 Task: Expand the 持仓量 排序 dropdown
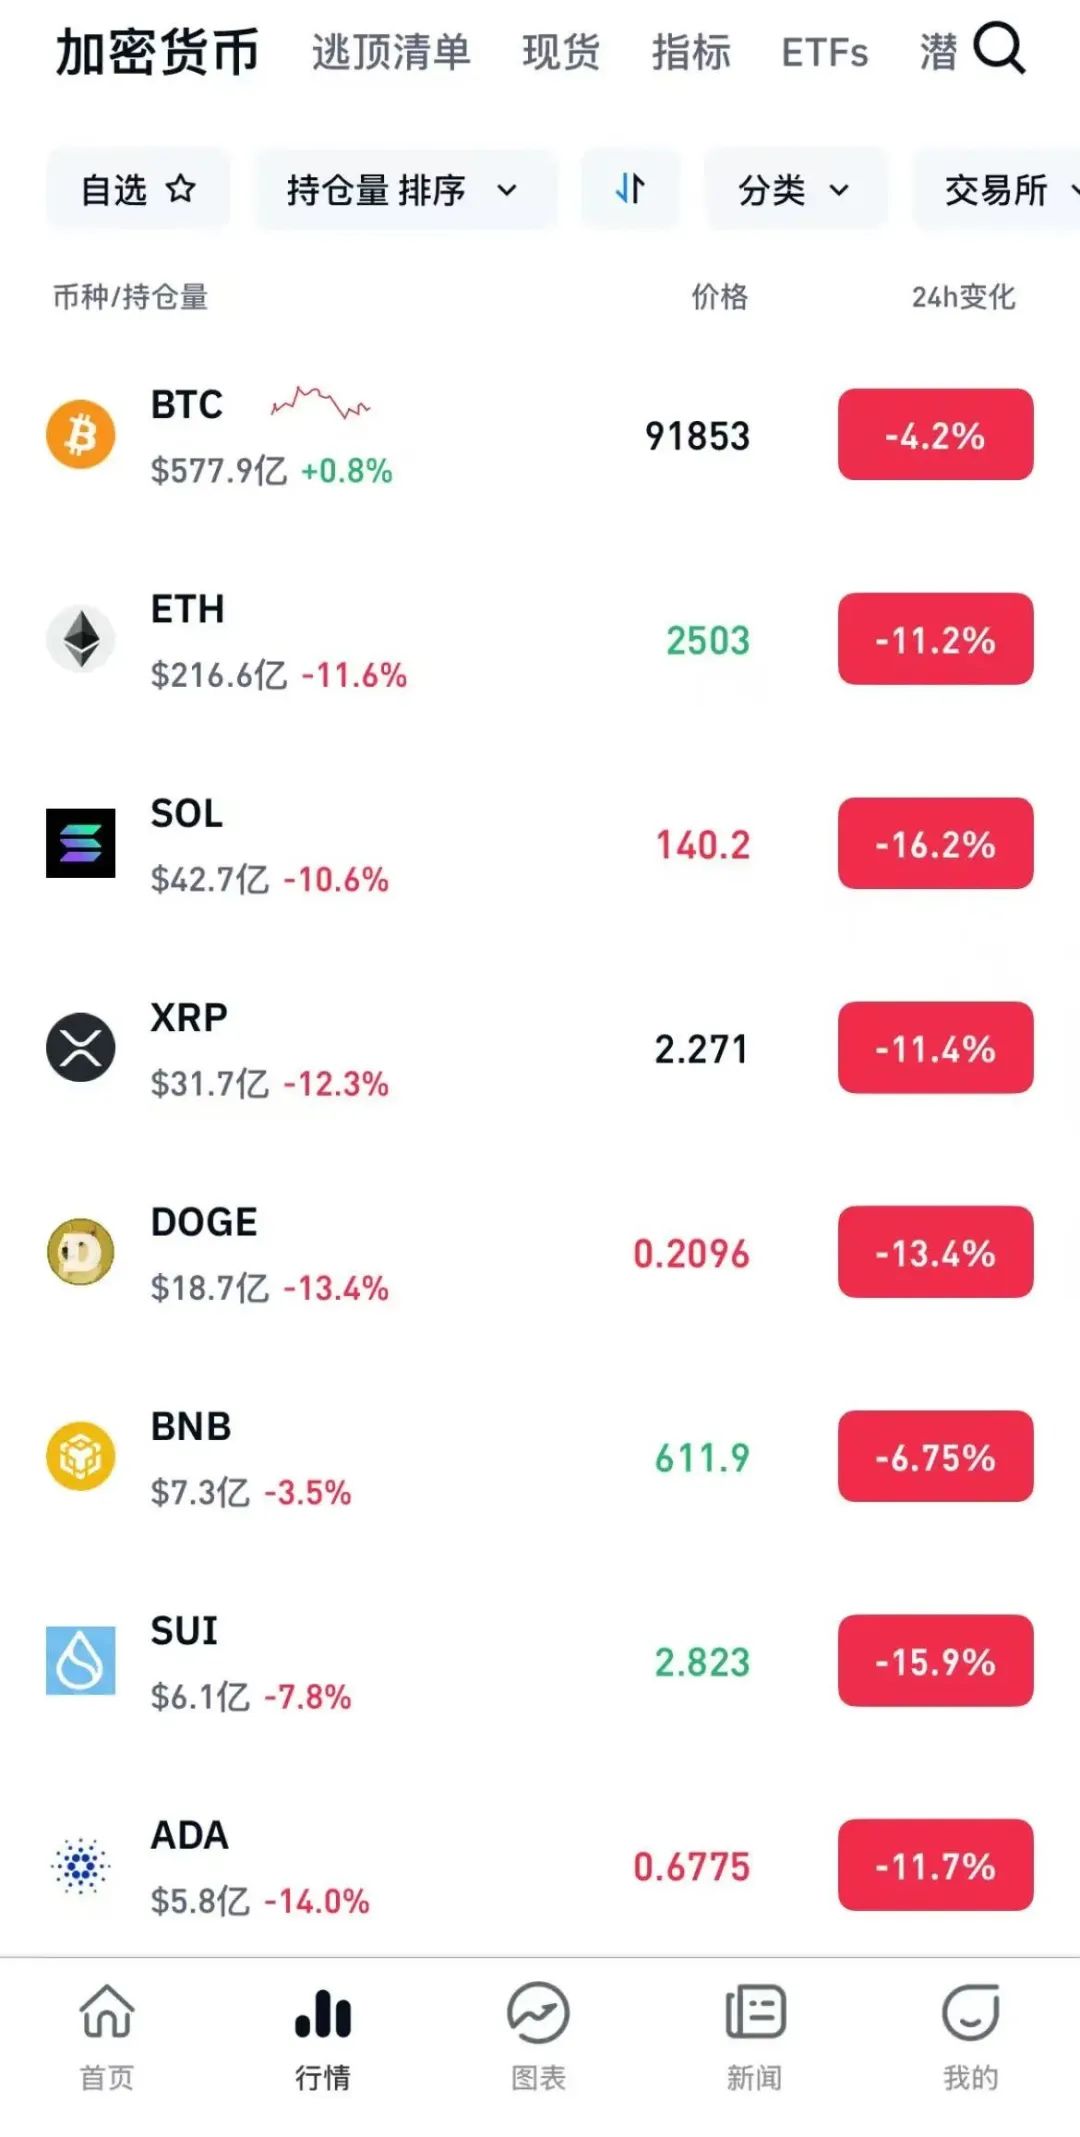(404, 189)
